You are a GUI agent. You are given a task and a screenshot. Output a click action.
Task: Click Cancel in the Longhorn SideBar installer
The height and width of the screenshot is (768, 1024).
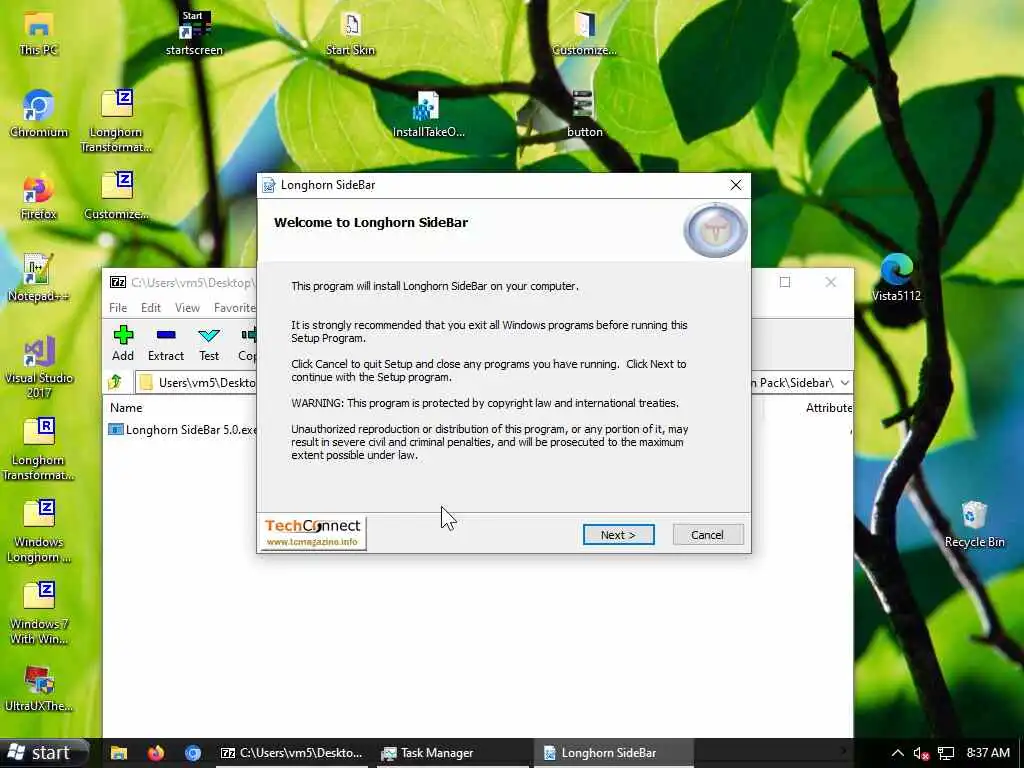point(707,535)
